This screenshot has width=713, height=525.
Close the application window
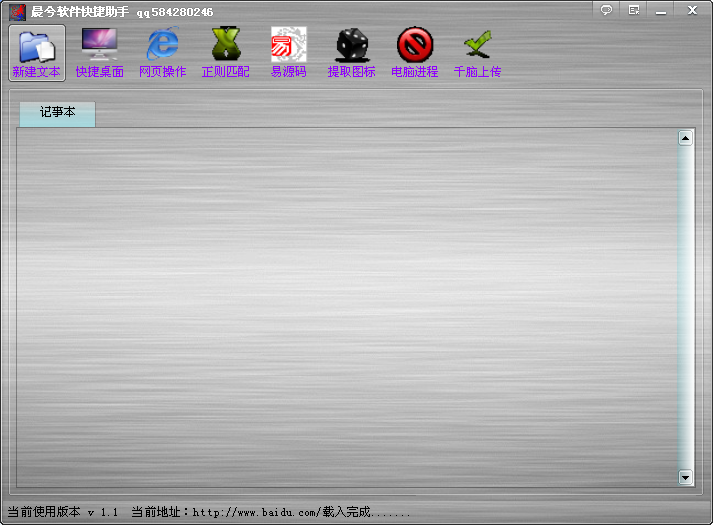point(692,10)
